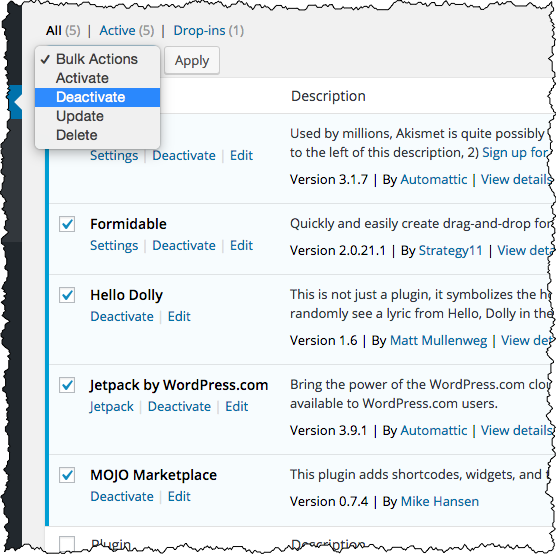Open Akismet Settings link

[114, 156]
